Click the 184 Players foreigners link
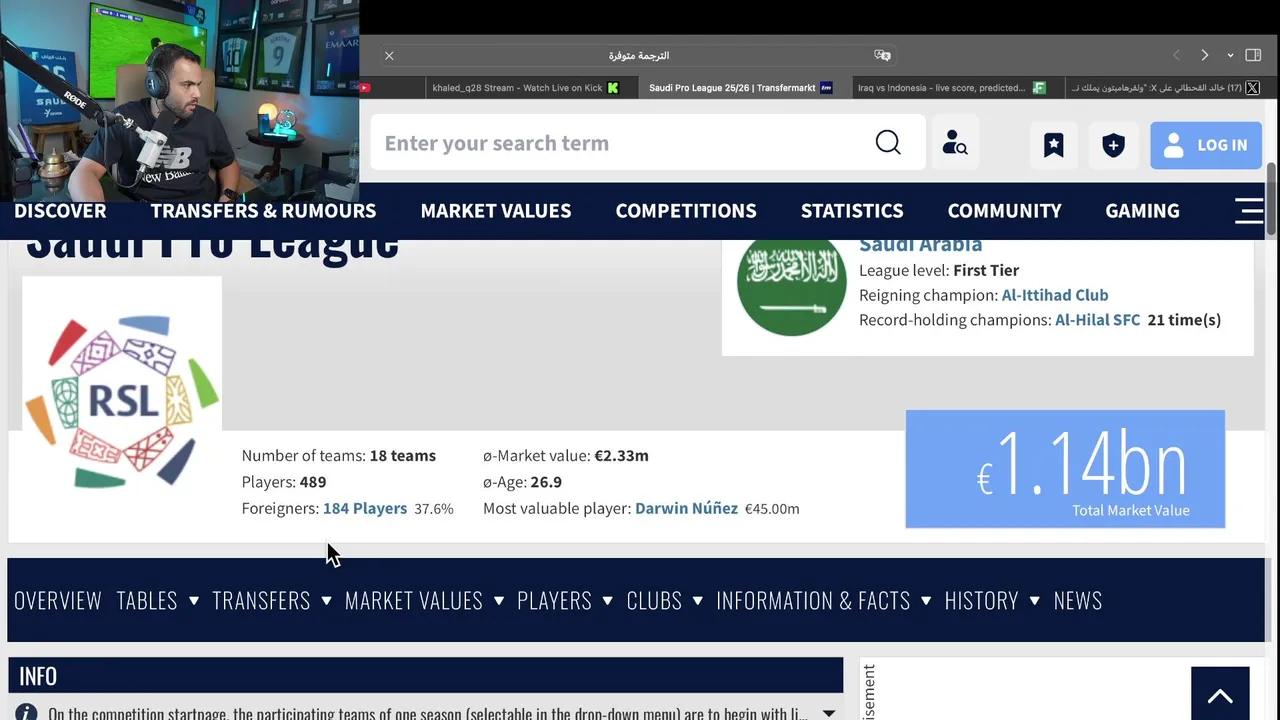Image resolution: width=1280 pixels, height=720 pixels. coord(365,508)
